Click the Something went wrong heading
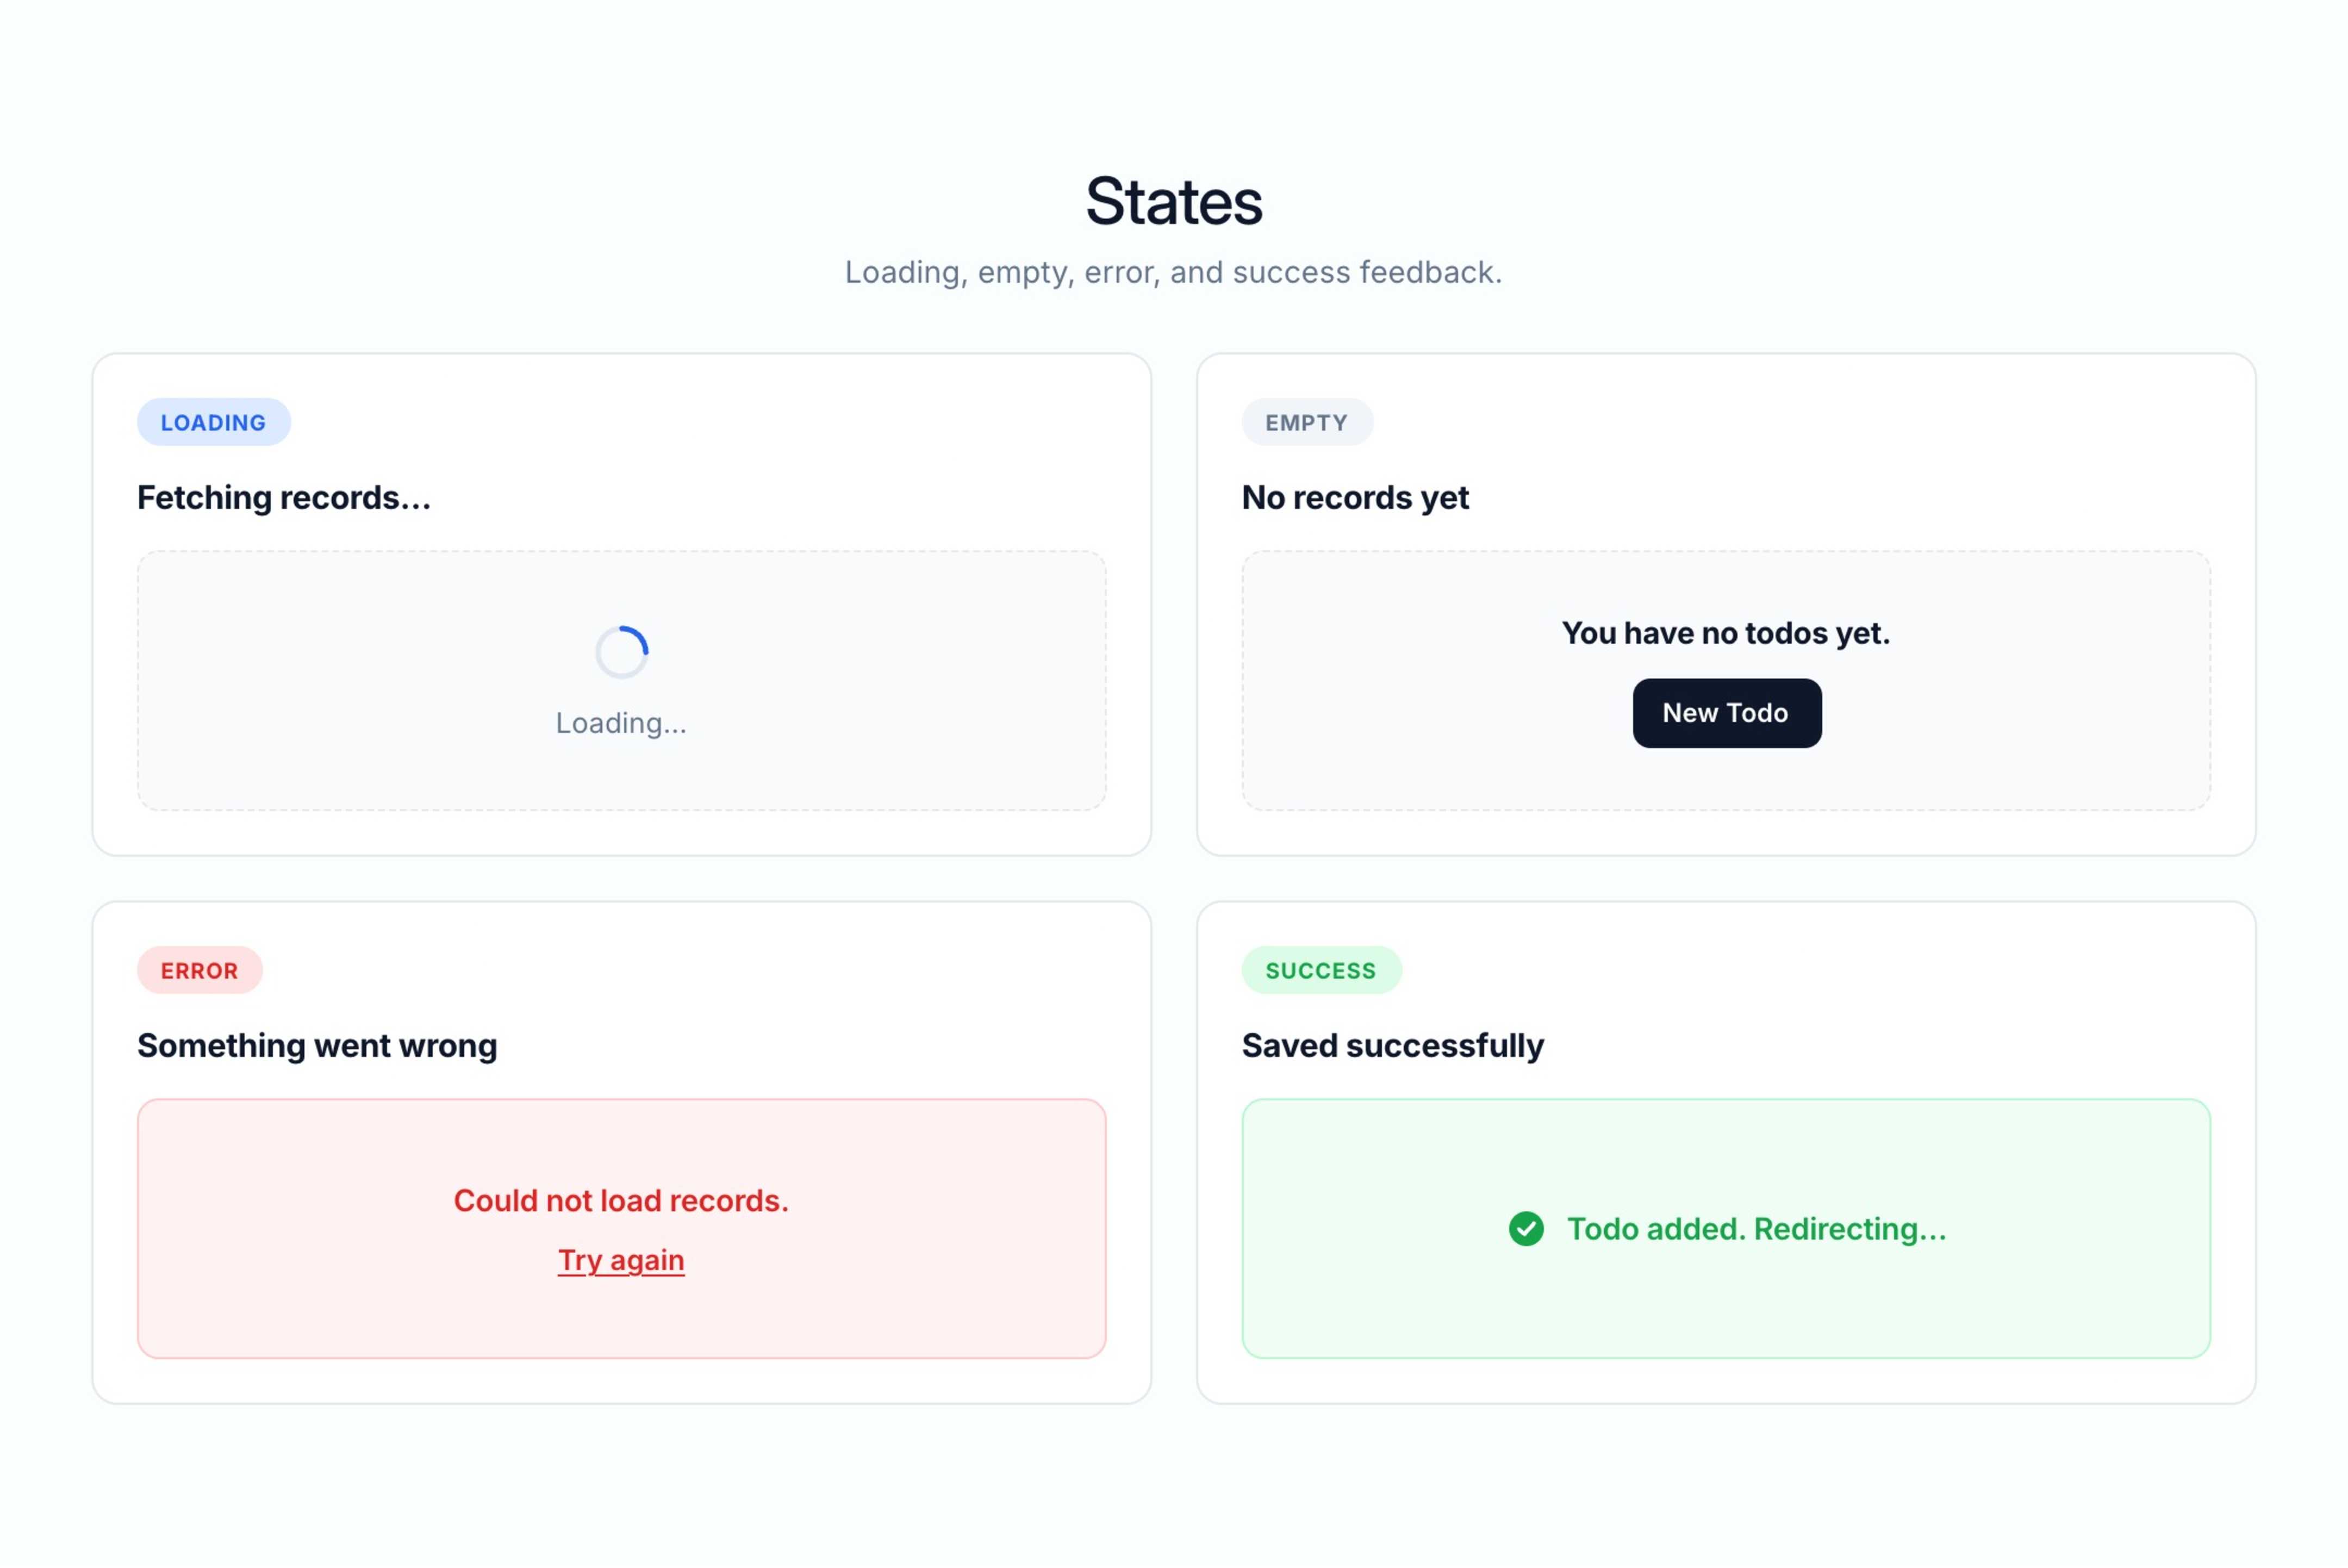The image size is (2348, 1568). pos(317,1045)
